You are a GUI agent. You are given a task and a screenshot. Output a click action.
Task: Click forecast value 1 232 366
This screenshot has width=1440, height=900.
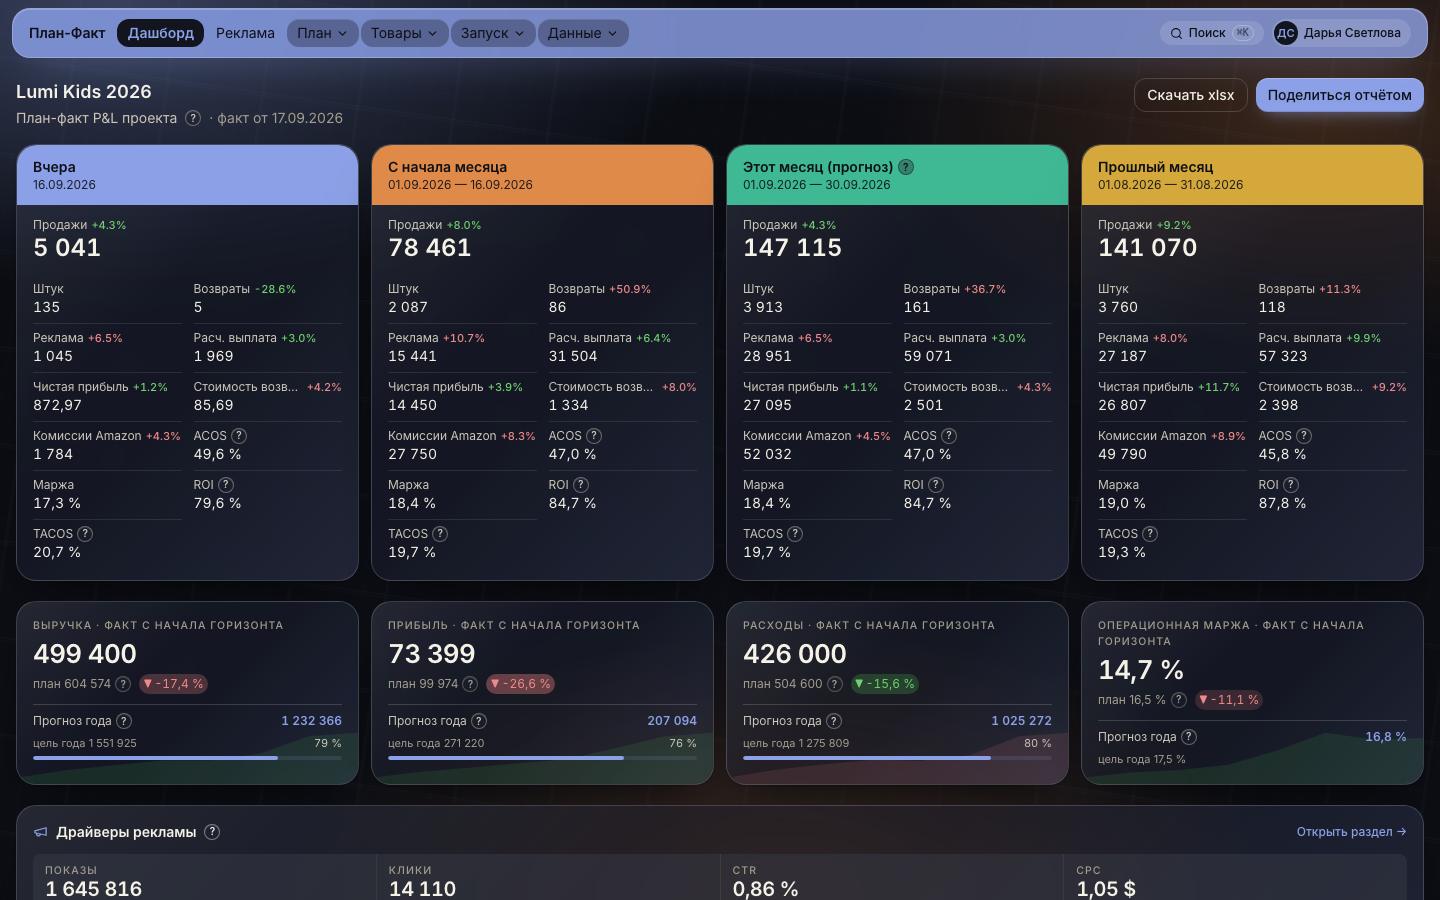point(311,721)
